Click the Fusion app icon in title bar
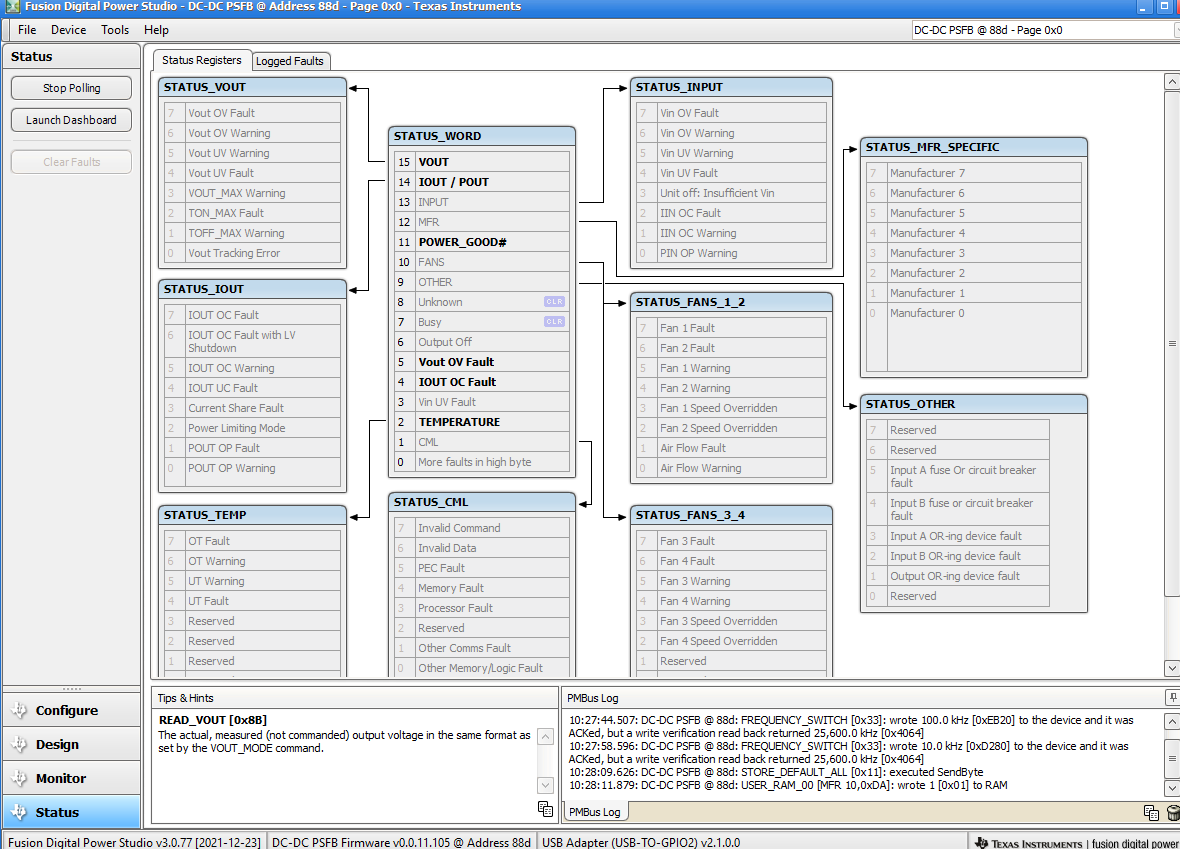The height and width of the screenshot is (849, 1180). (x=11, y=7)
